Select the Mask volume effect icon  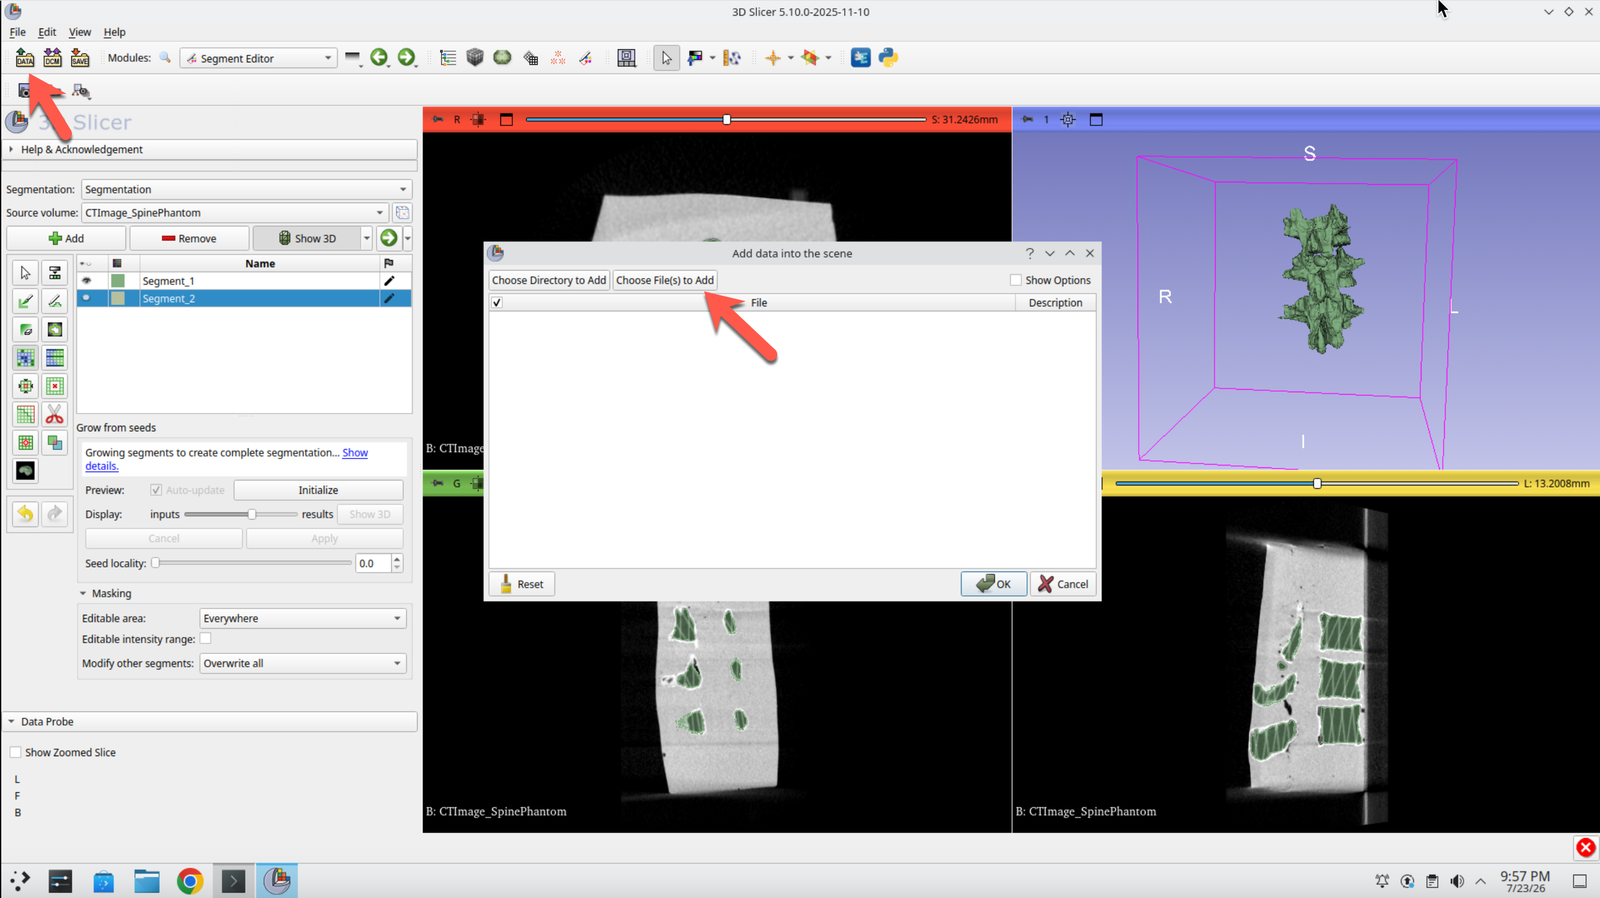[x=26, y=470]
